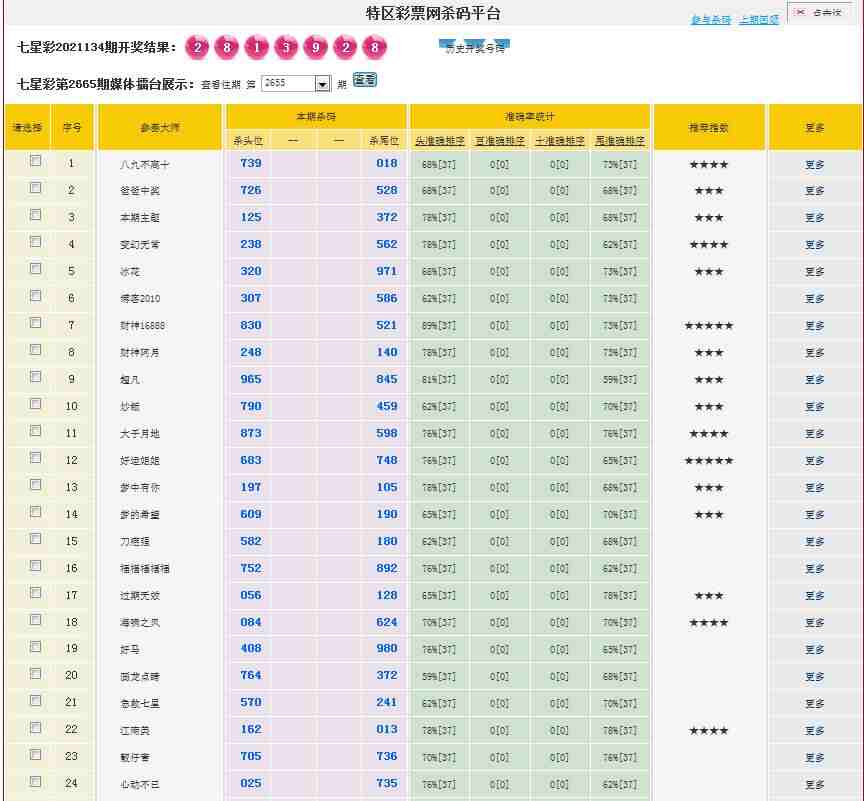The width and height of the screenshot is (864, 801).
Task: Click the three-star rating for 超凡
Action: click(x=708, y=380)
